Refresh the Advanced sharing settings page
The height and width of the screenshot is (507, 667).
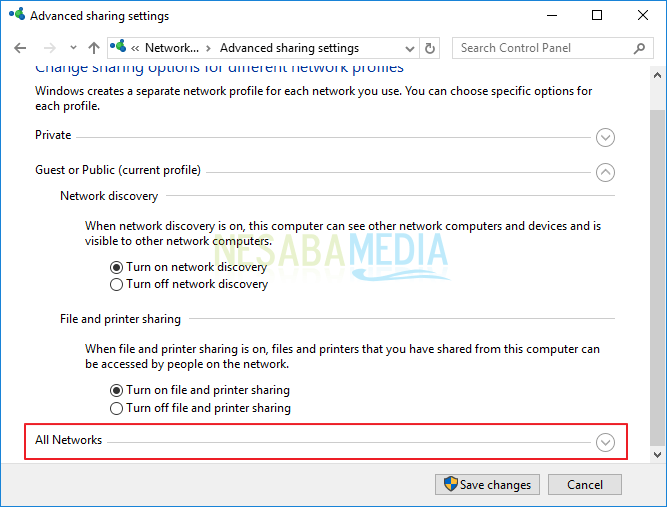coord(430,48)
